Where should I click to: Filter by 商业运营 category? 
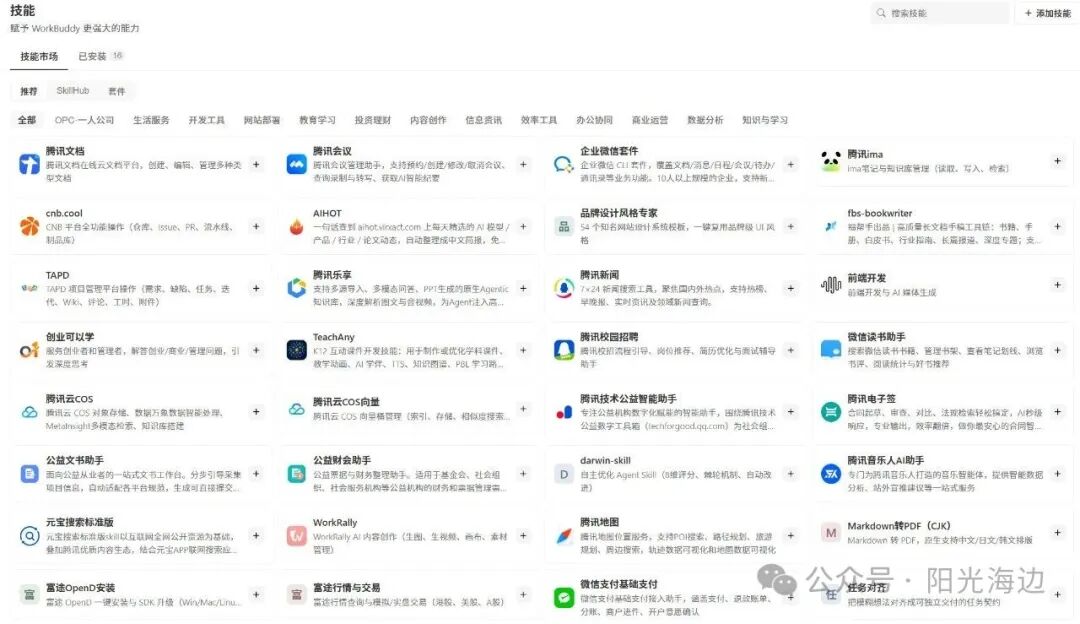pyautogui.click(x=650, y=120)
